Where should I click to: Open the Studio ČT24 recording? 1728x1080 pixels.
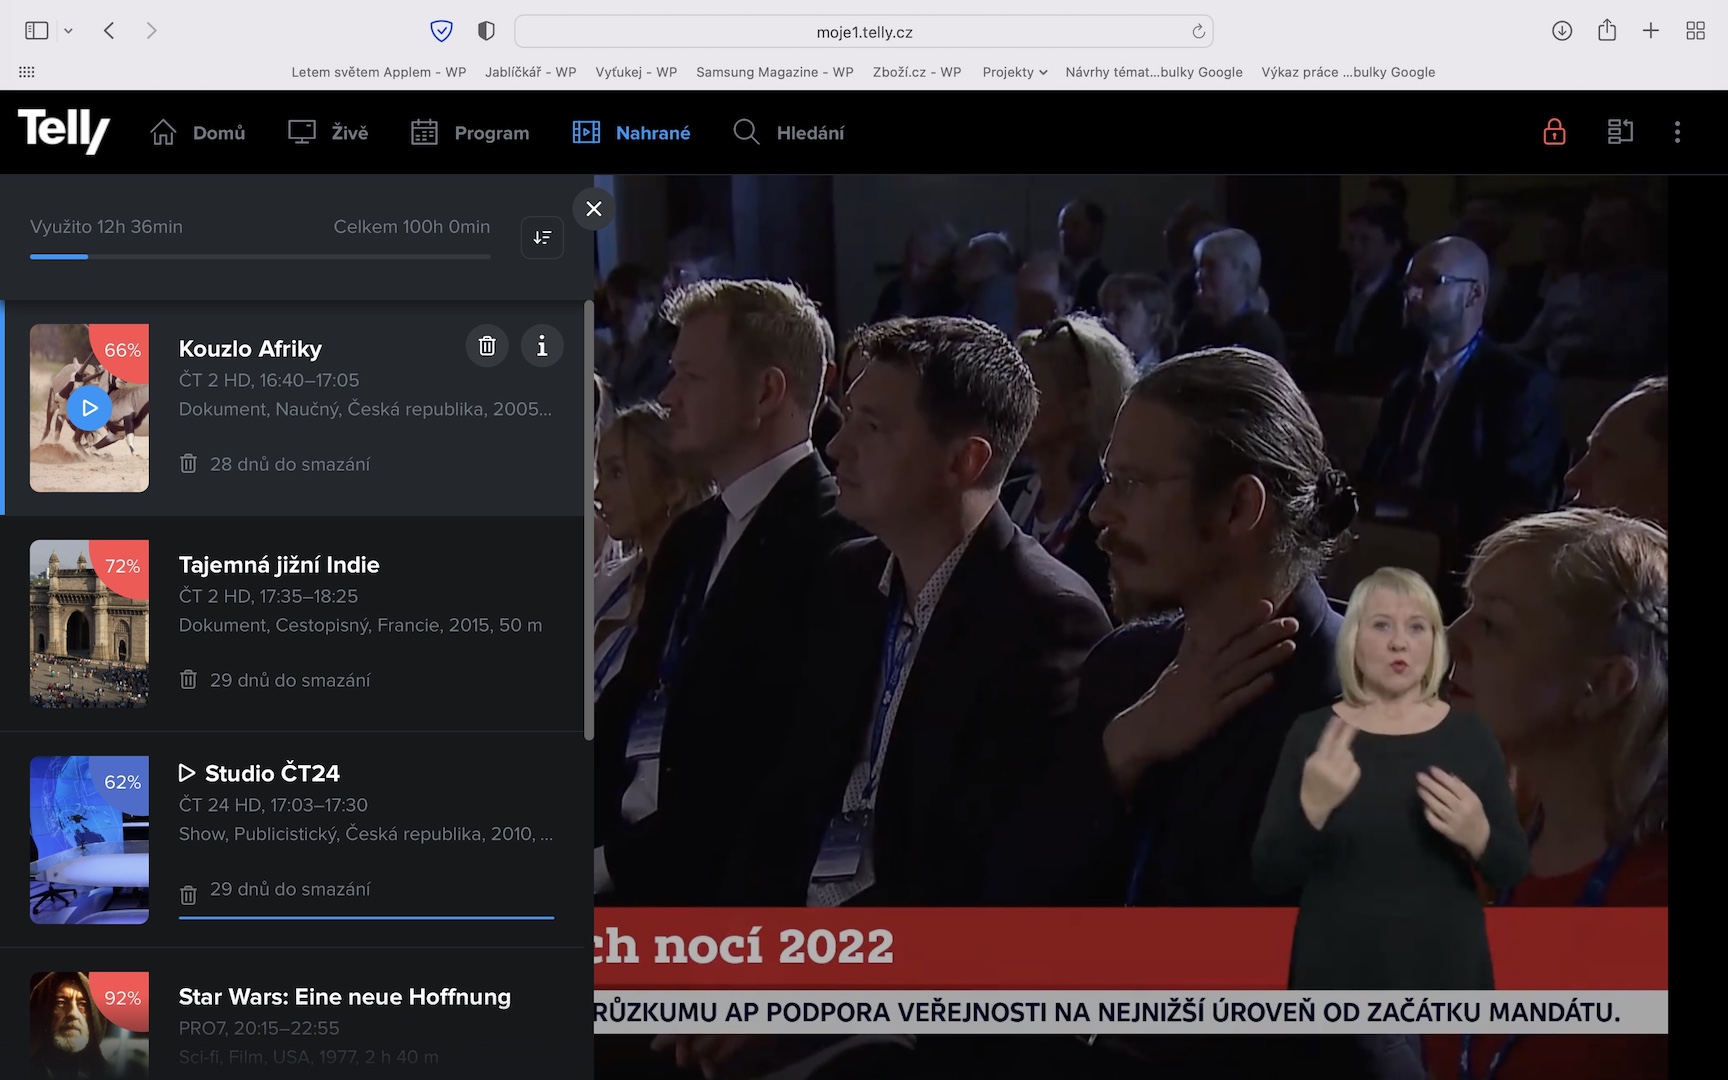click(x=272, y=773)
